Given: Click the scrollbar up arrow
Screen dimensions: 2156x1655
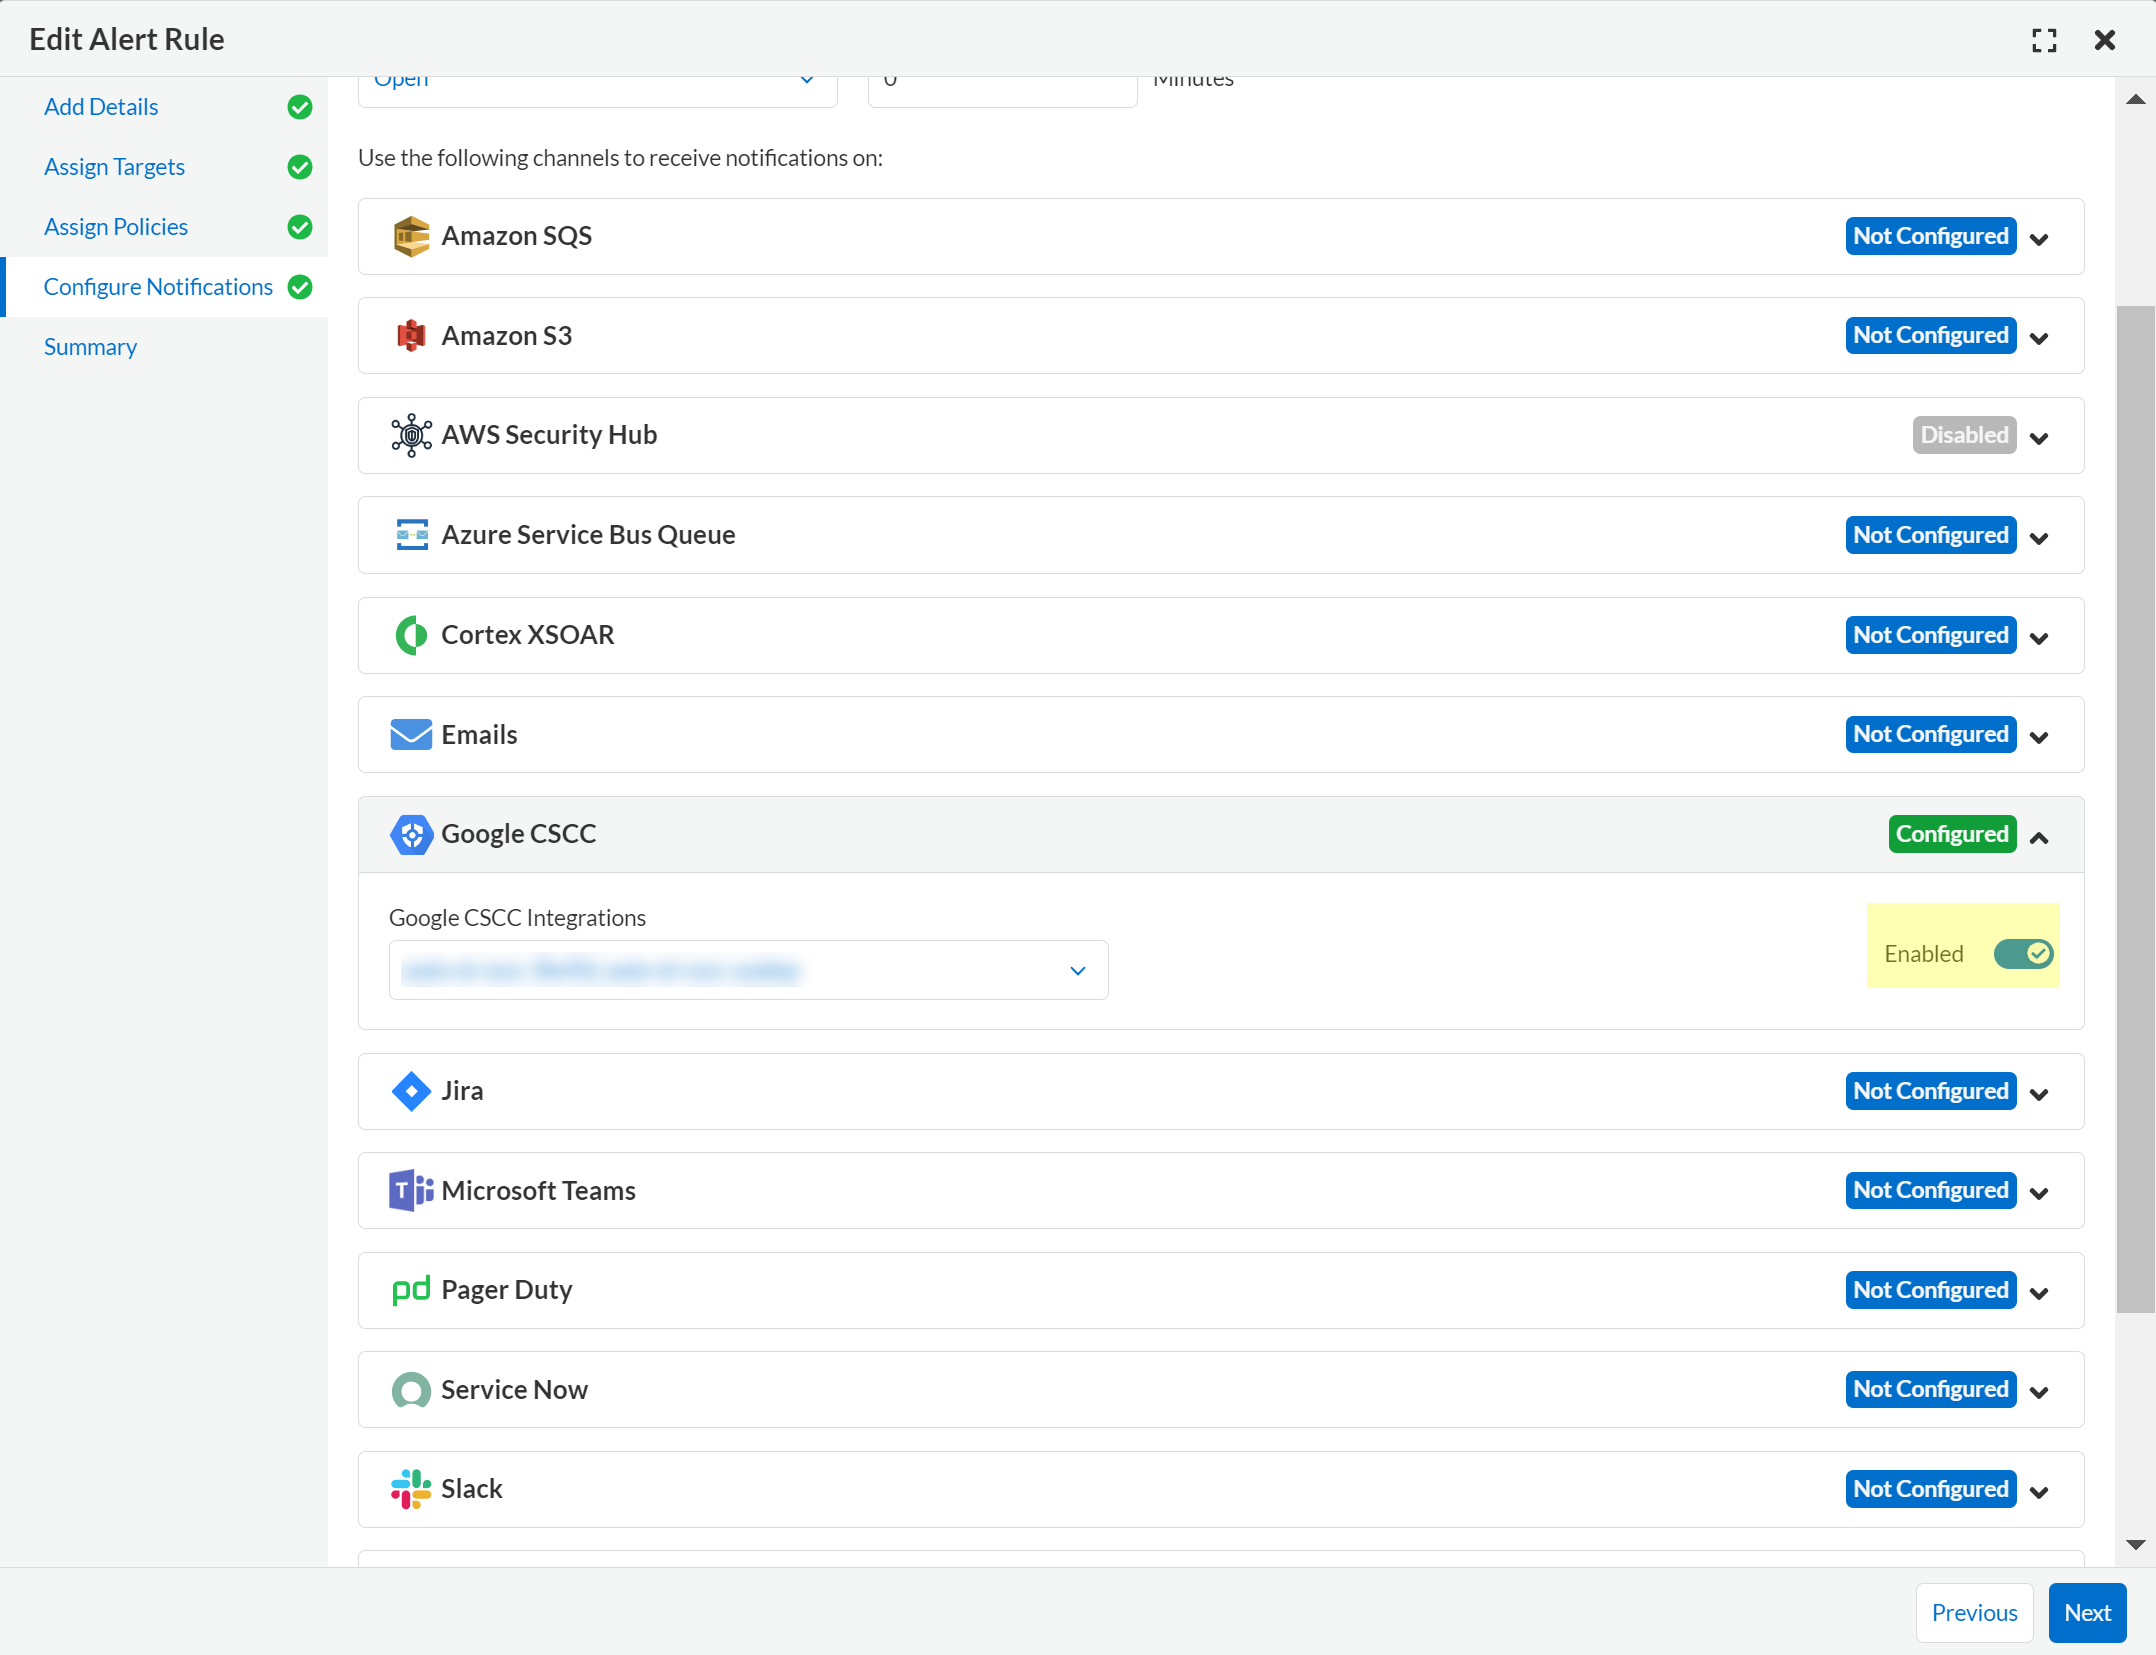Looking at the screenshot, I should [2135, 99].
